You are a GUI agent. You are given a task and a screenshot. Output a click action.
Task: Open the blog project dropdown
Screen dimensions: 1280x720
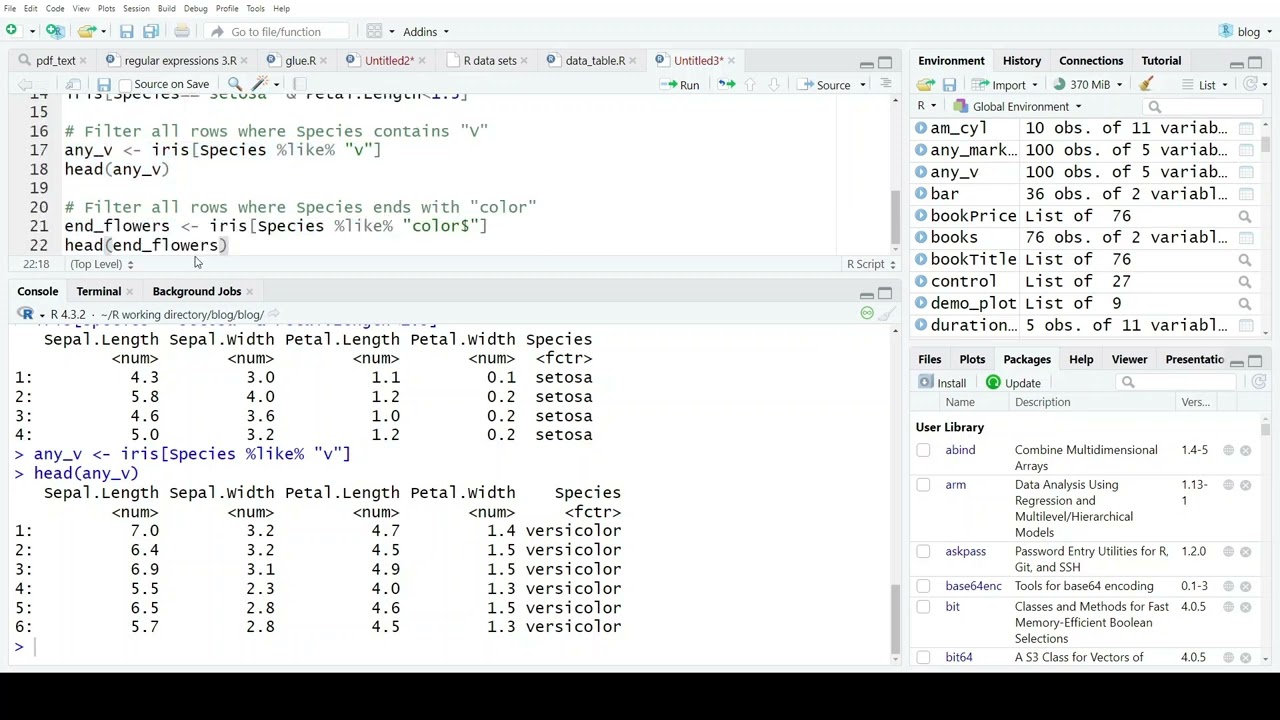(x=1248, y=31)
